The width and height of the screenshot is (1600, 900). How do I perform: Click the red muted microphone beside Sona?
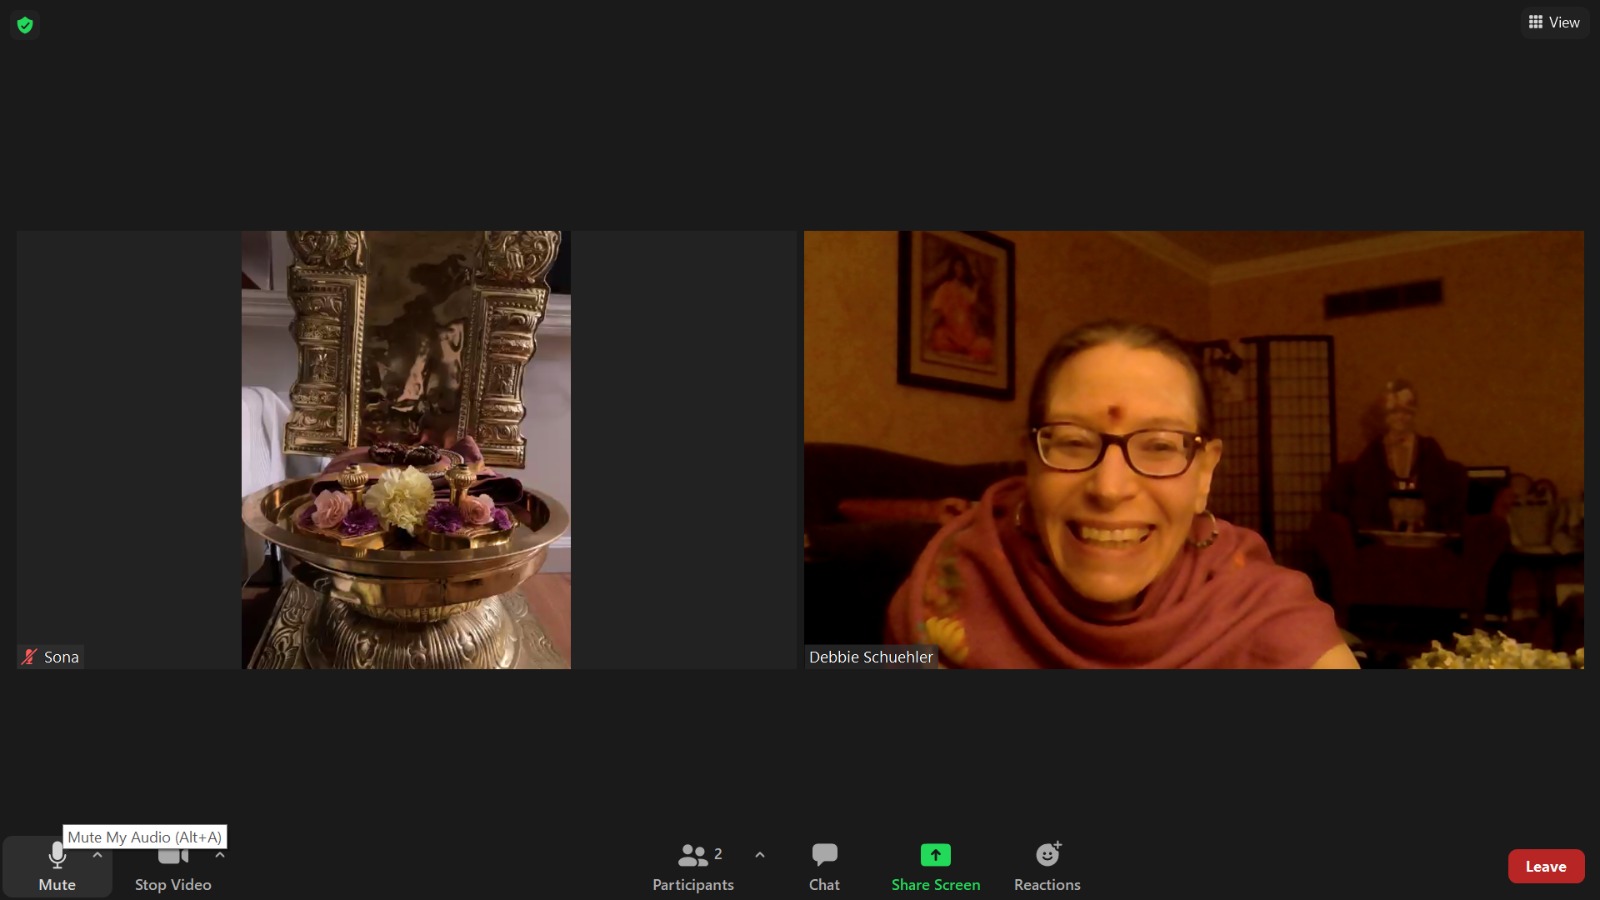tap(29, 657)
